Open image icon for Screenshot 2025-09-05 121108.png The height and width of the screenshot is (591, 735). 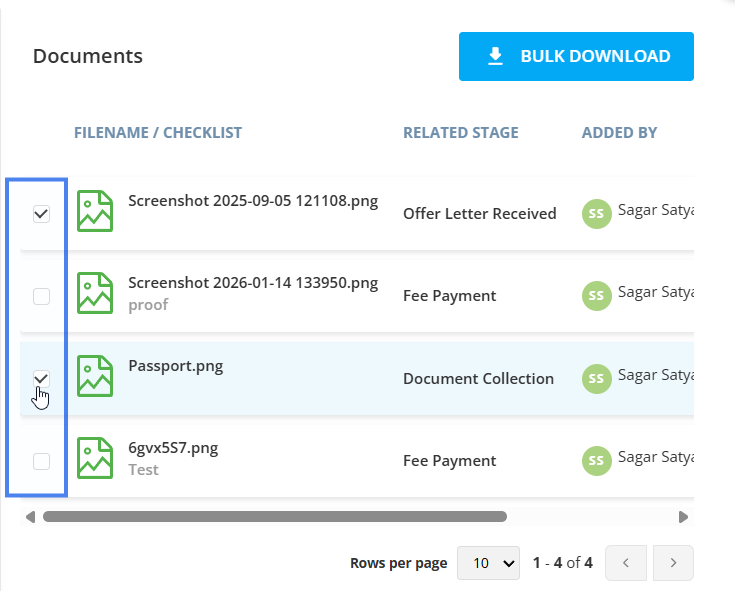point(95,211)
